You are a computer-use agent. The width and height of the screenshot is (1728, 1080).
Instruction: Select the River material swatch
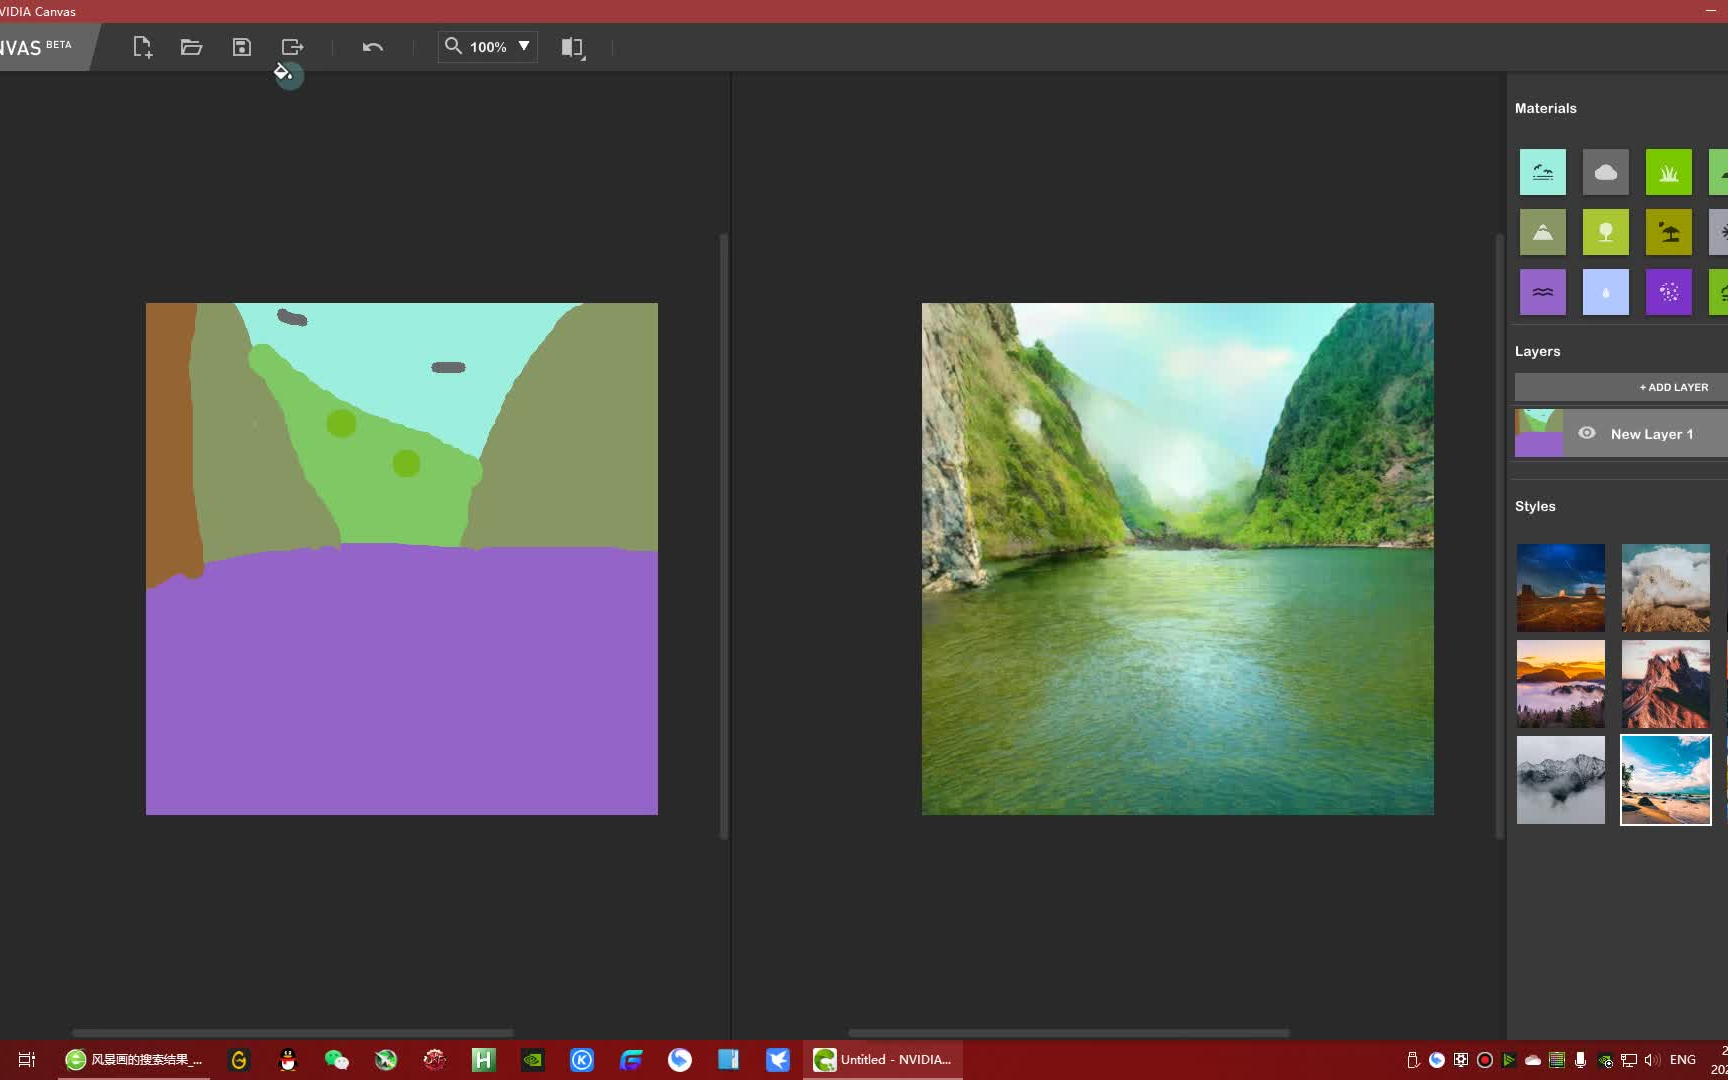(1542, 291)
